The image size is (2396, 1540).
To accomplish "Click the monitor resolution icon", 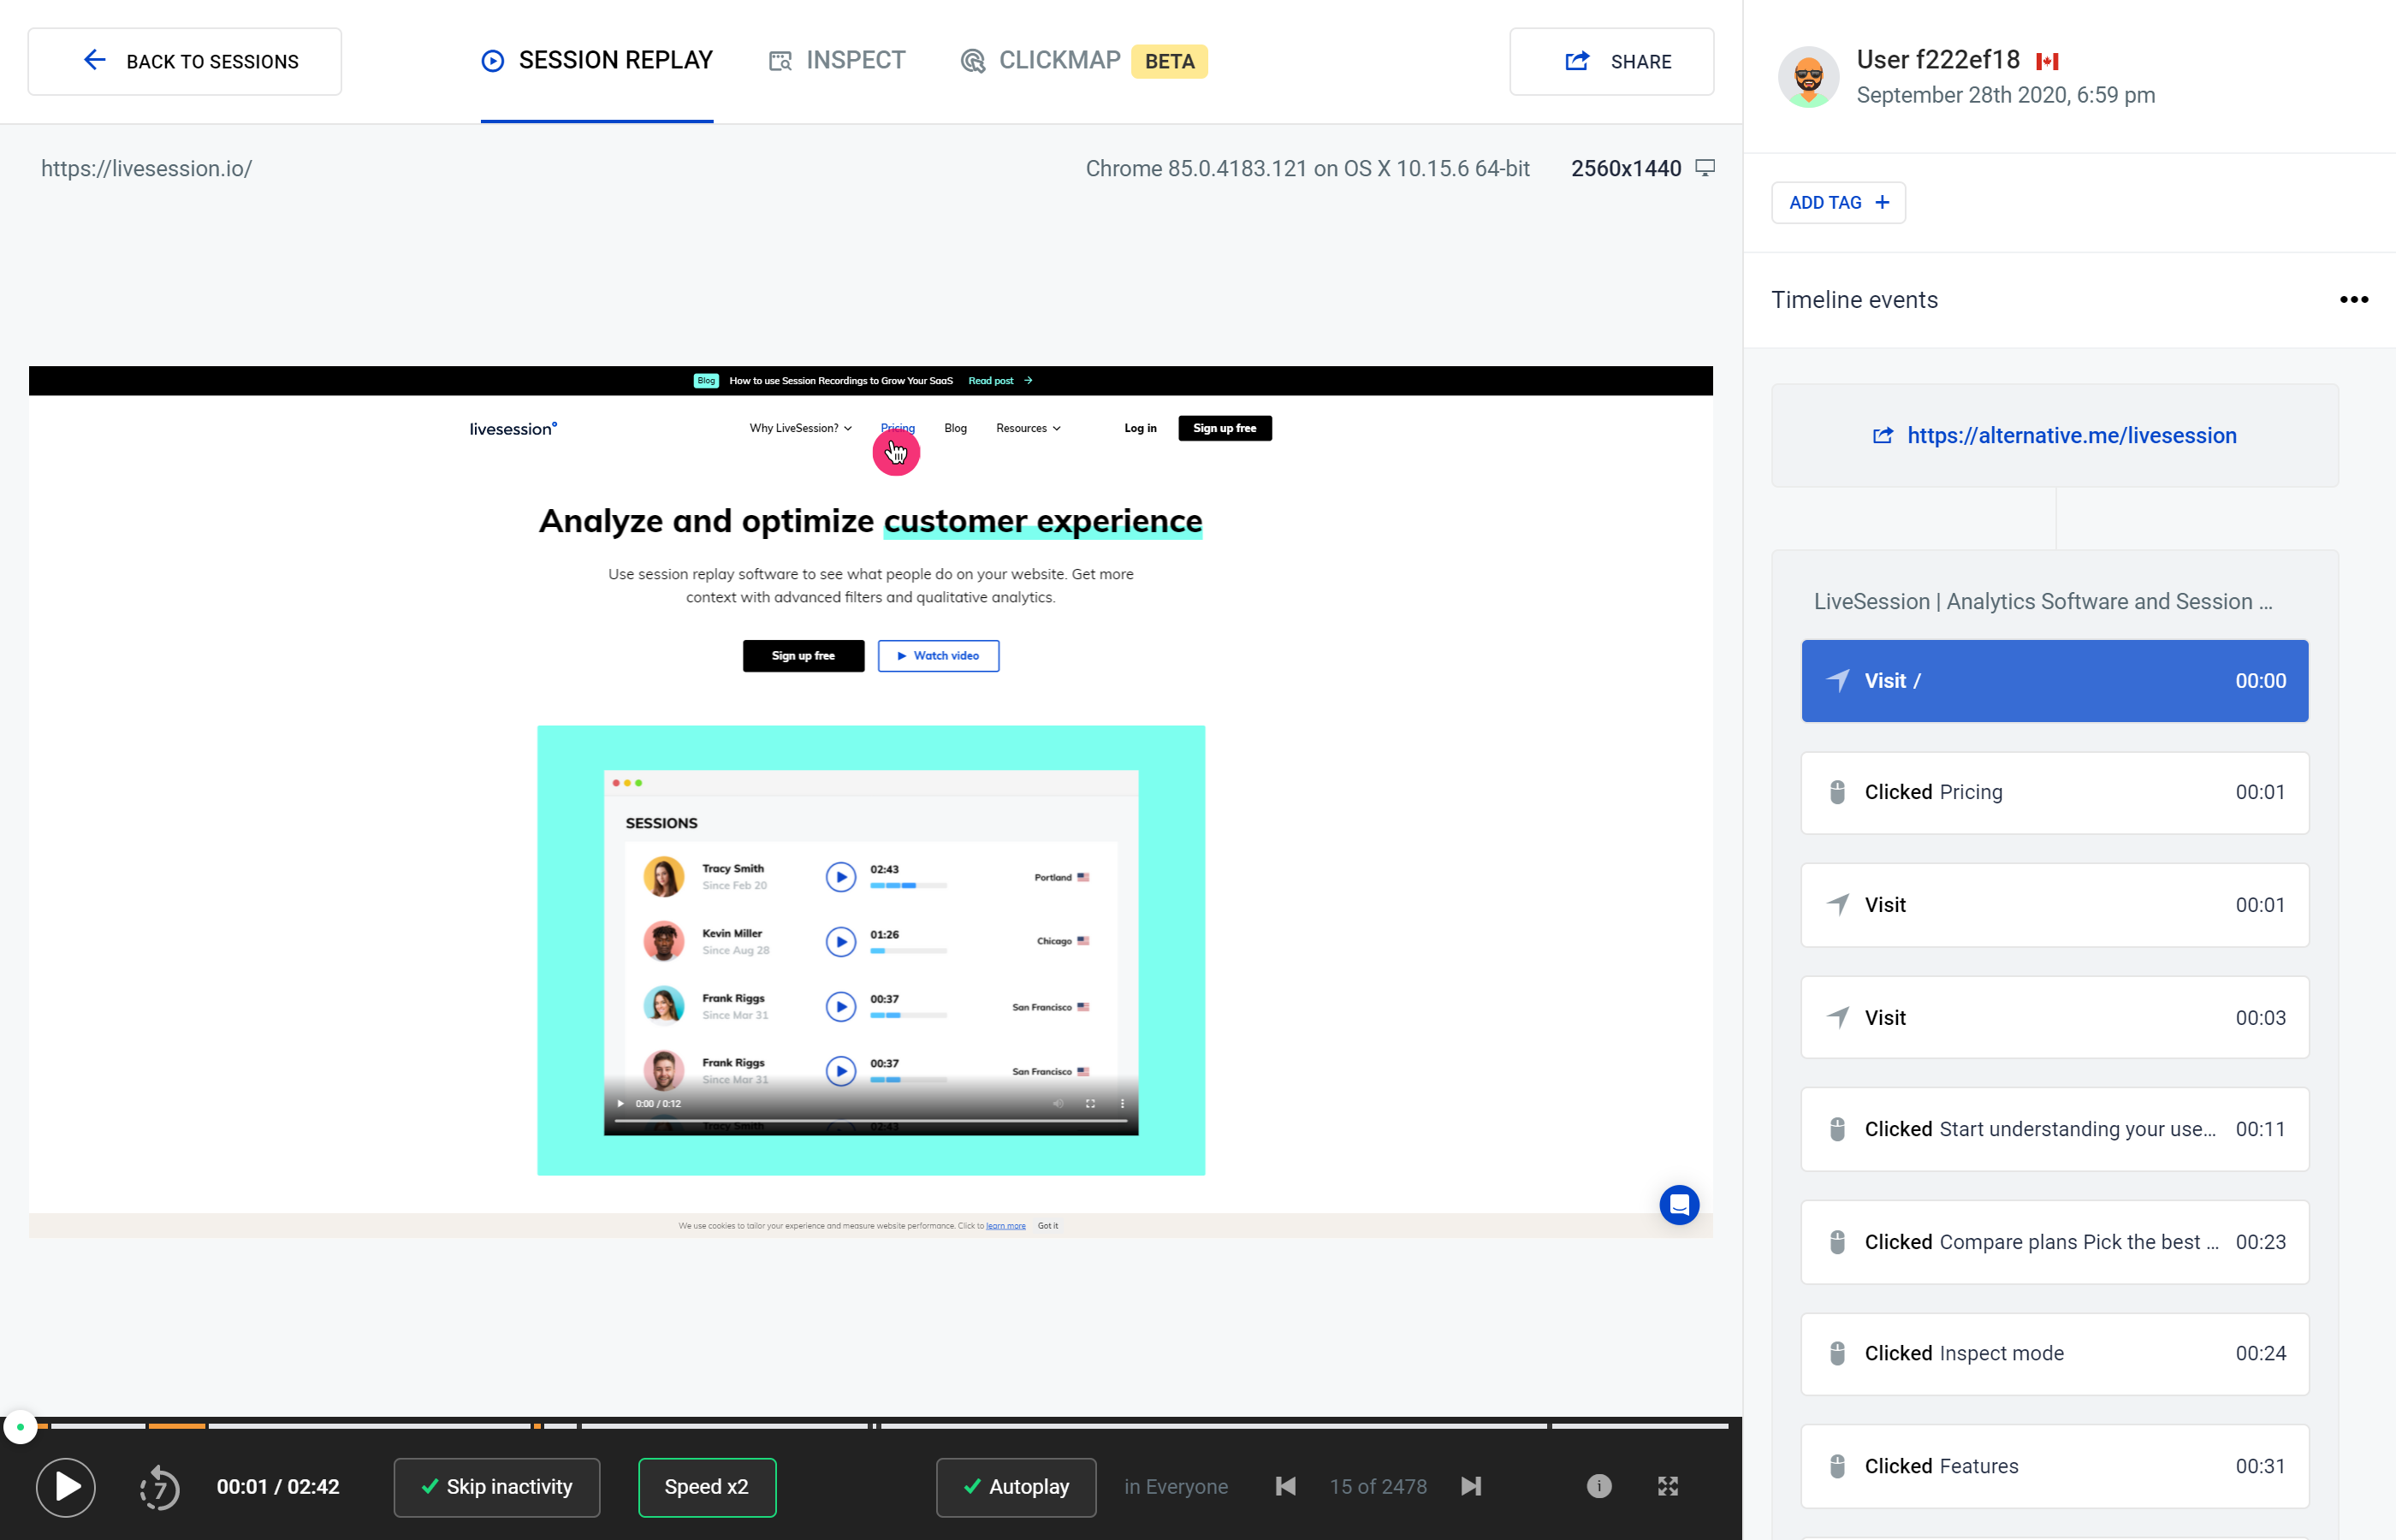I will click(1706, 168).
